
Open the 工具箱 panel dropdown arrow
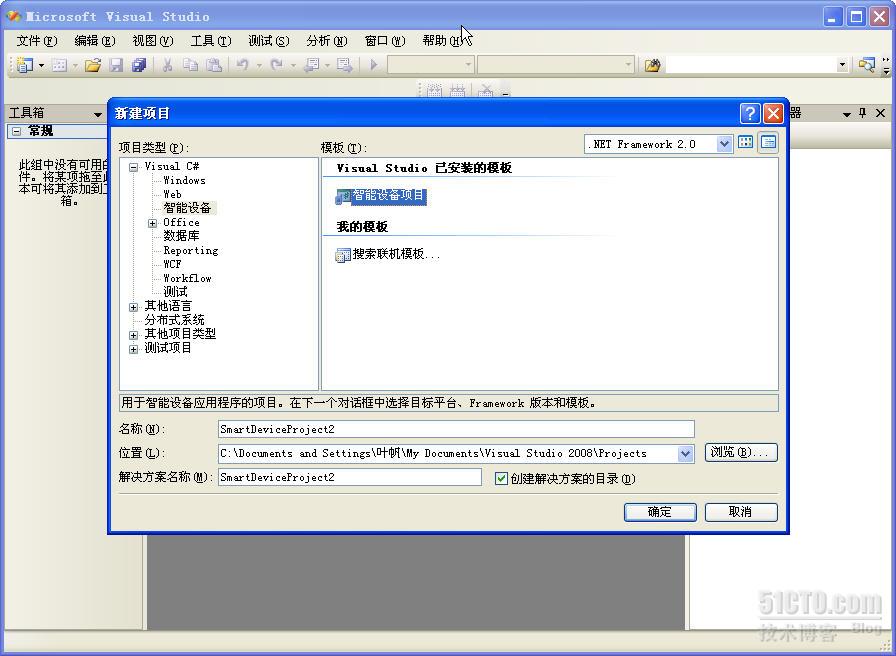click(98, 114)
